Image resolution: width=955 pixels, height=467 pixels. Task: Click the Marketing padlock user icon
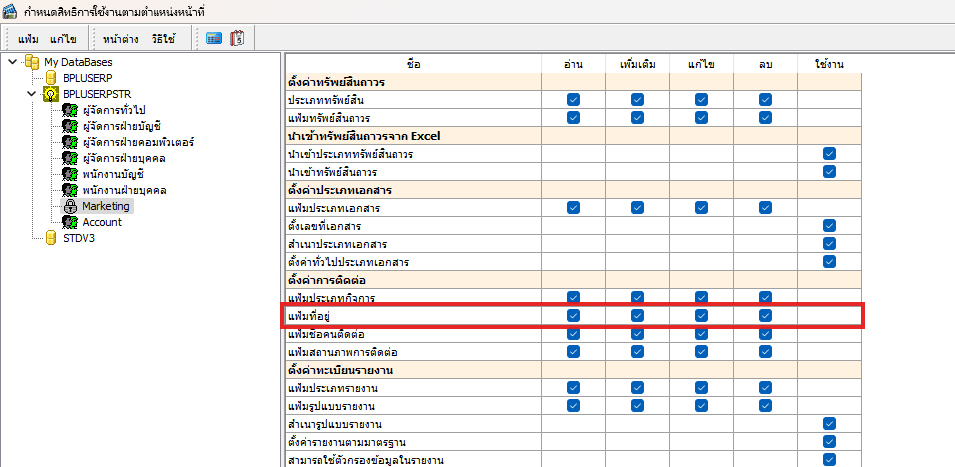70,206
